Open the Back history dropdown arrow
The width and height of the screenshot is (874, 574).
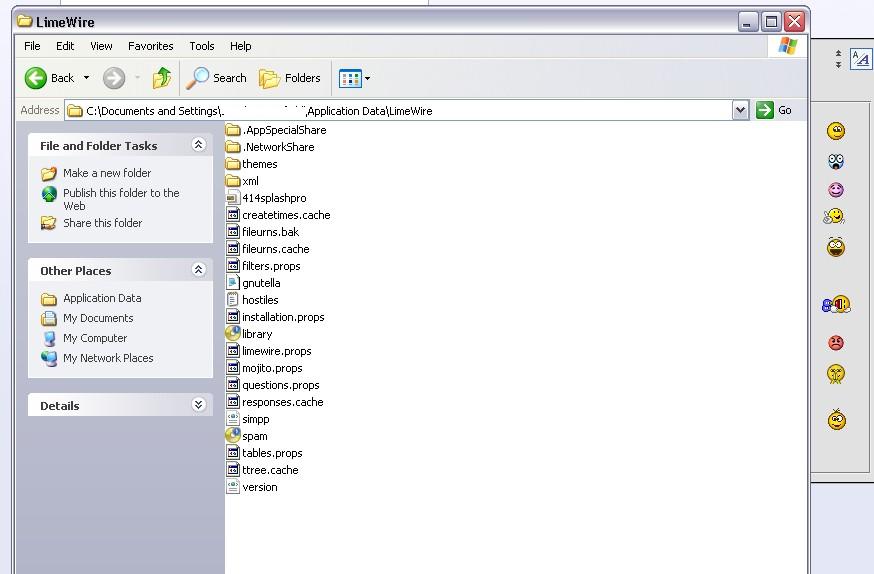tap(86, 78)
